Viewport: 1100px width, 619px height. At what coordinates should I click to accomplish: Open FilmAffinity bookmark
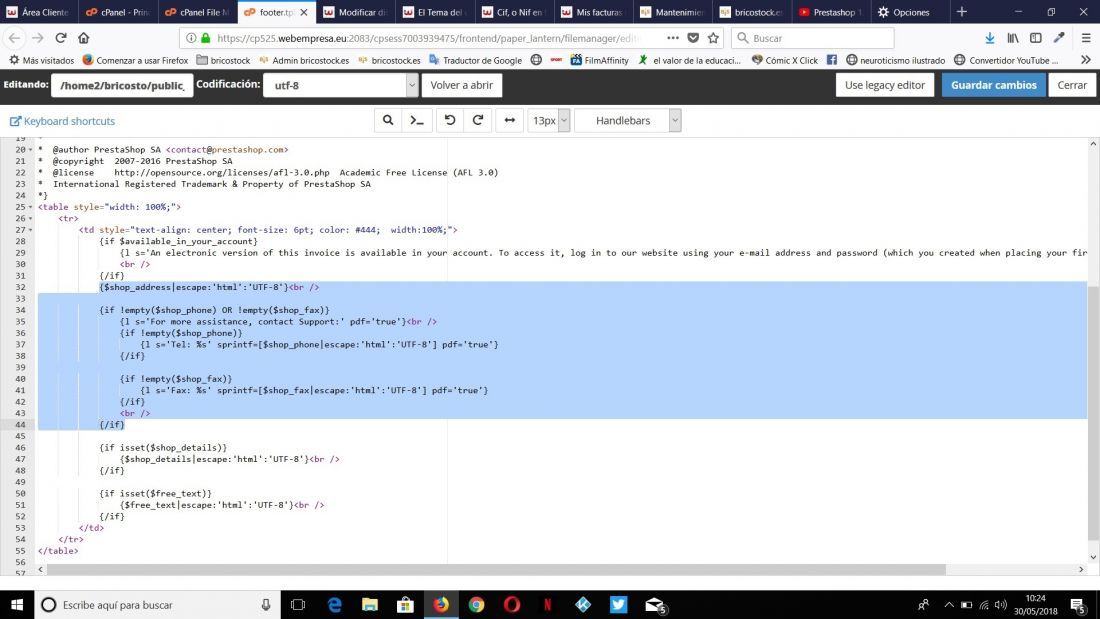click(x=599, y=60)
